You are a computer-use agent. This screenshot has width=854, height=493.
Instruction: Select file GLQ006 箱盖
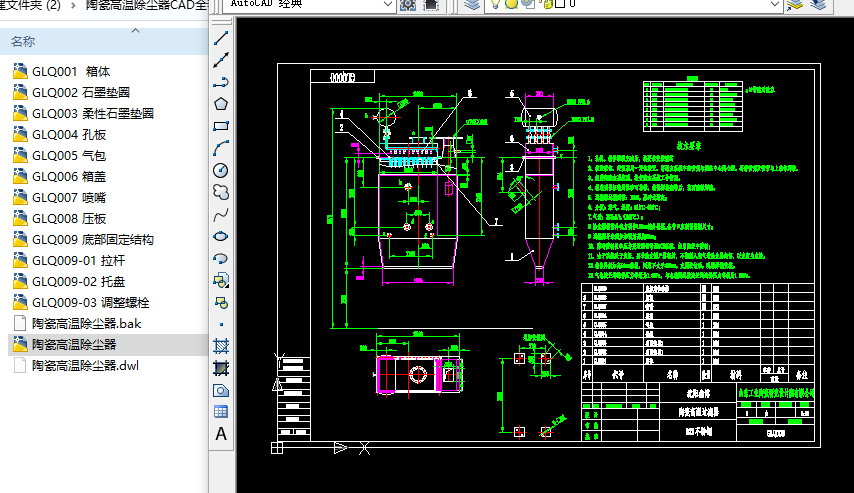(x=69, y=176)
